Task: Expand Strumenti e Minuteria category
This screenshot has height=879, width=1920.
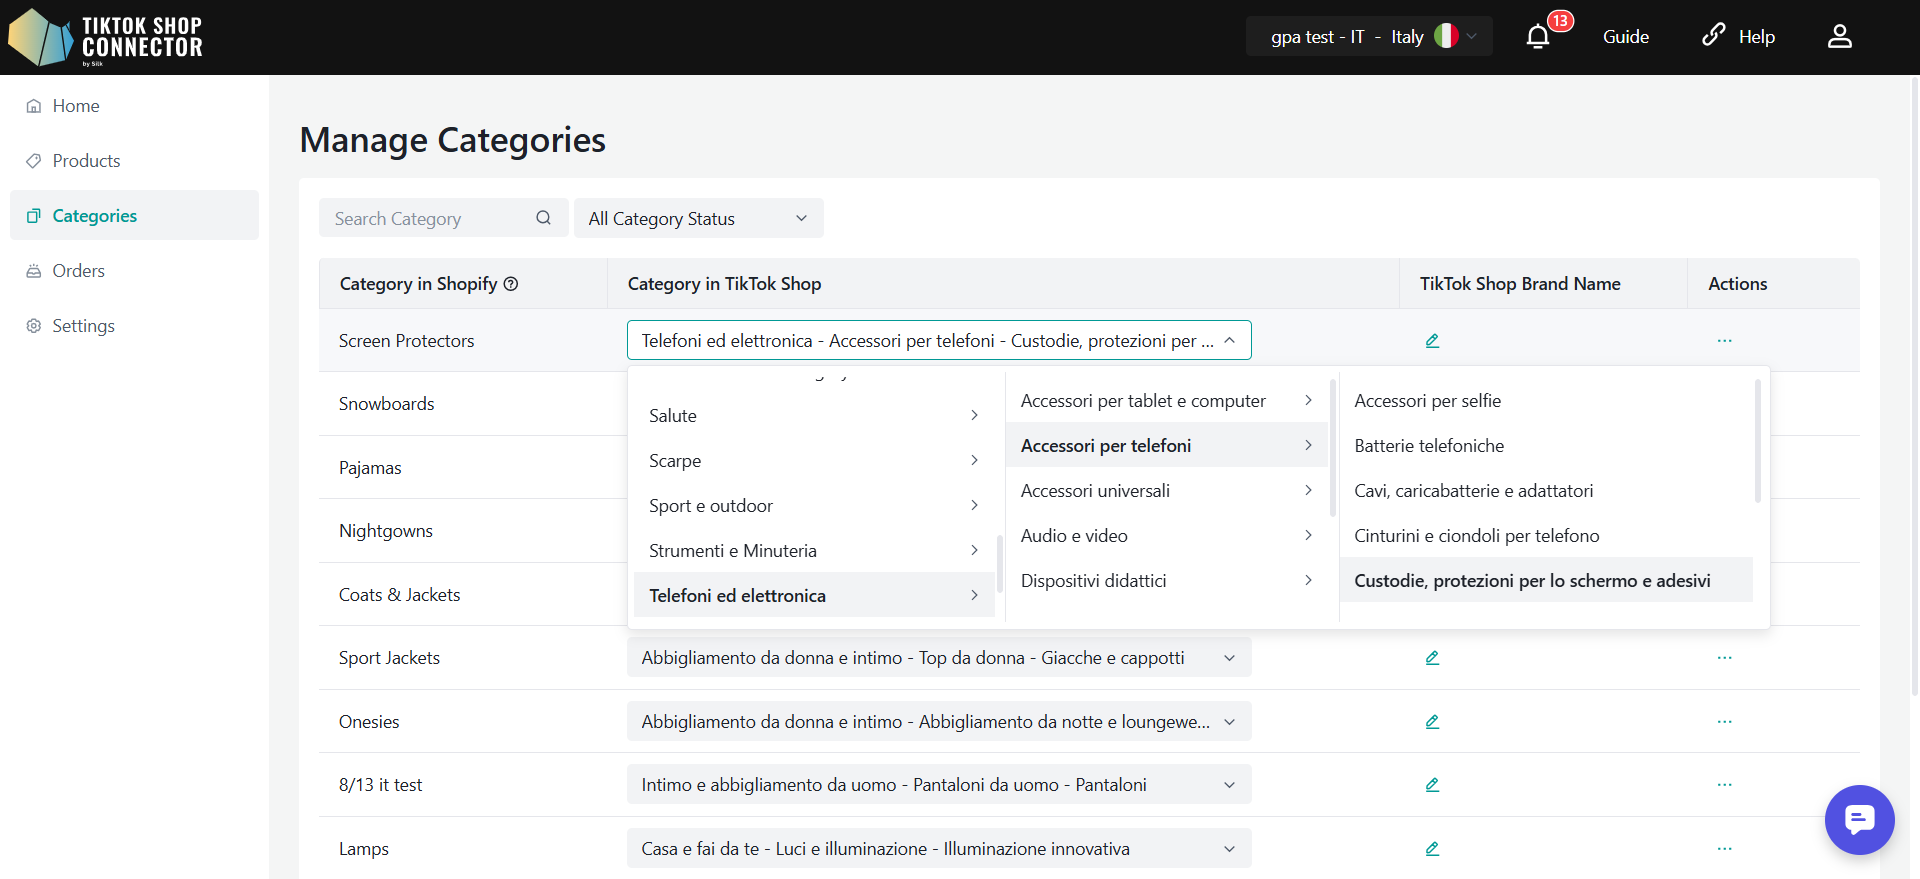Action: (814, 551)
